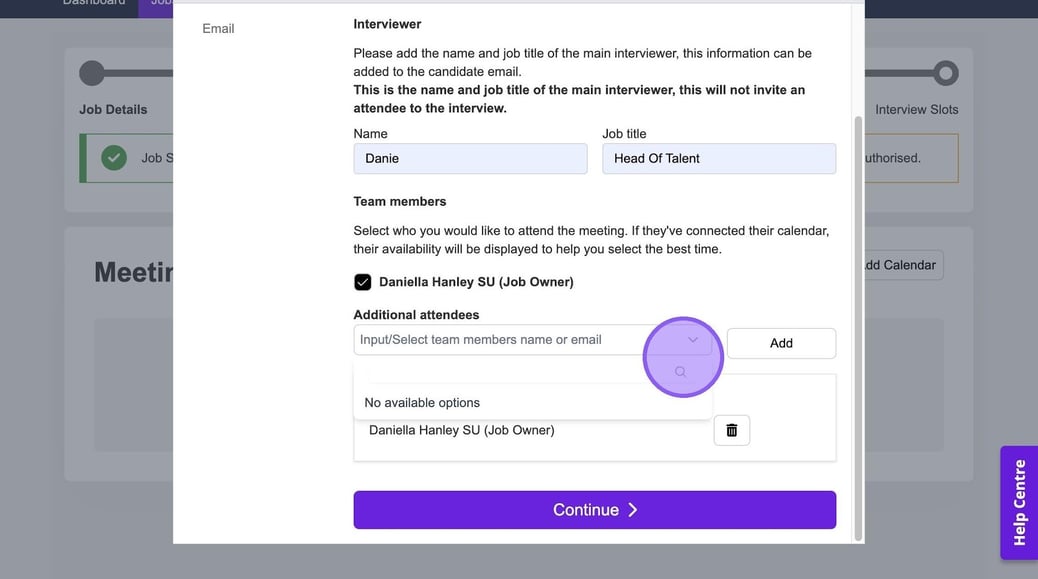
Task: Click the arrow icon on Continue
Action: [x=632, y=510]
